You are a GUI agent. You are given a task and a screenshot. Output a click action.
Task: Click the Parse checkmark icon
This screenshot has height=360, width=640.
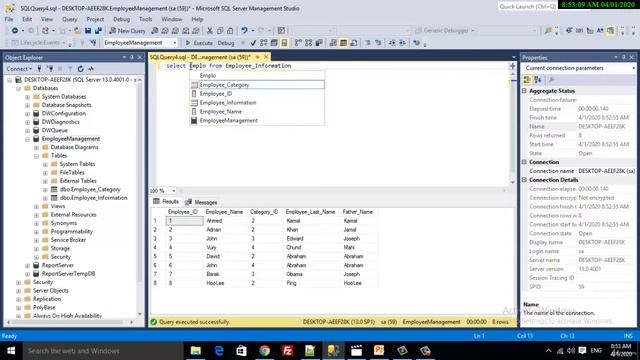coord(253,43)
